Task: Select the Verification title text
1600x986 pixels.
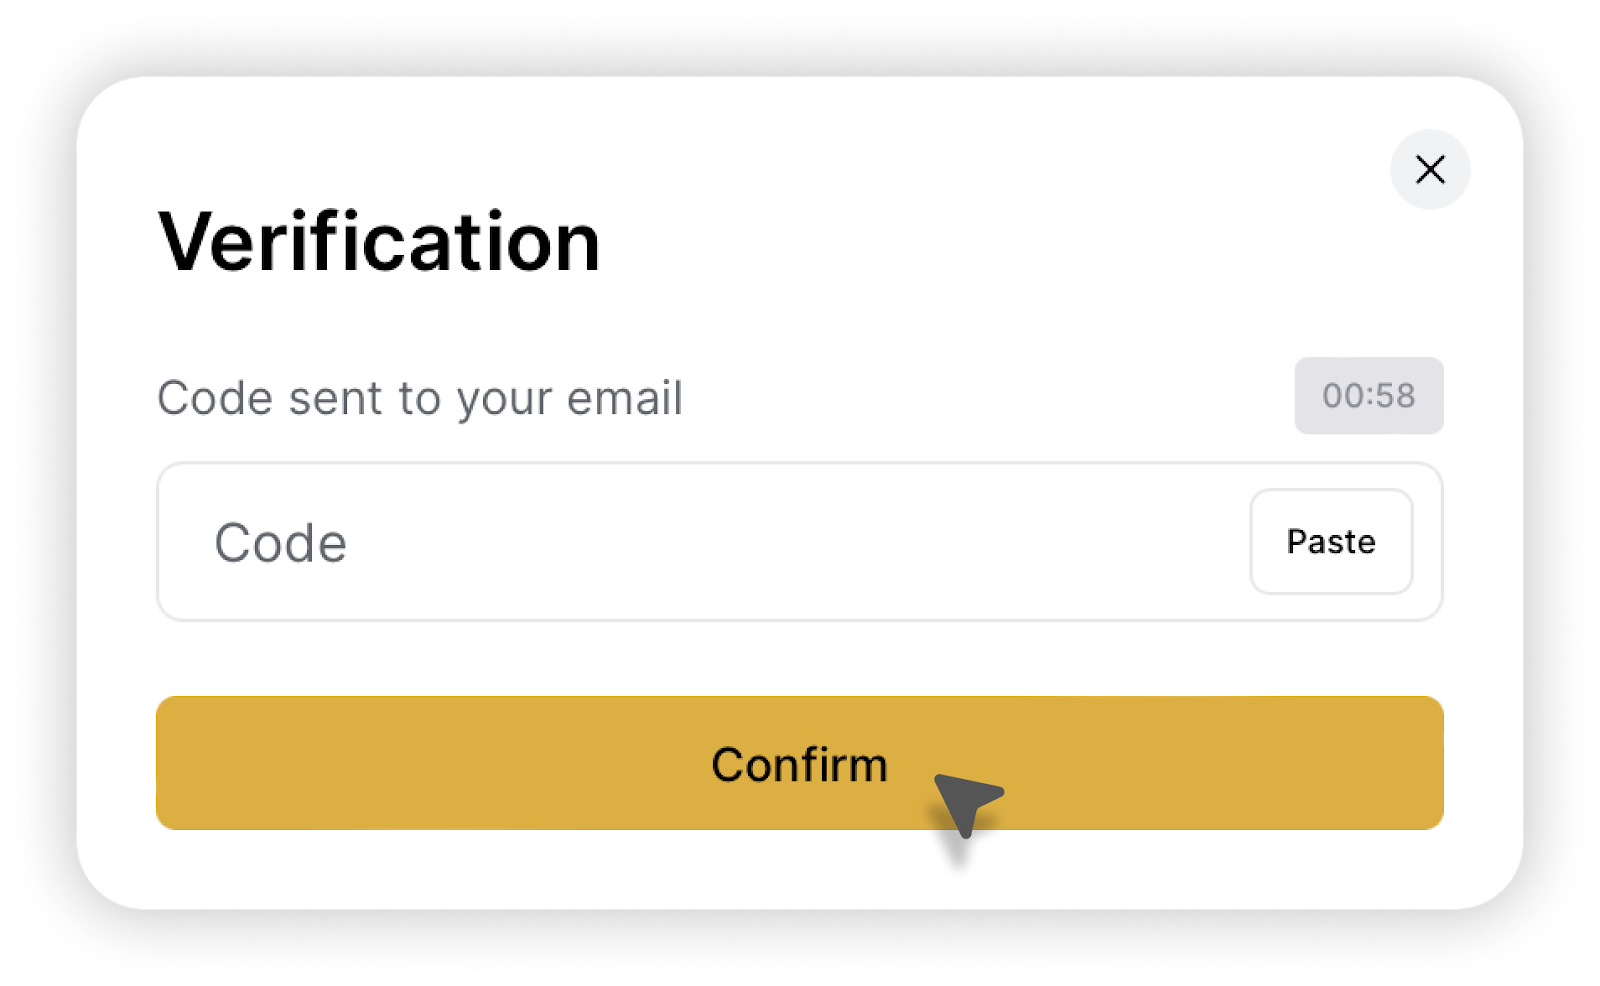Action: (x=380, y=242)
